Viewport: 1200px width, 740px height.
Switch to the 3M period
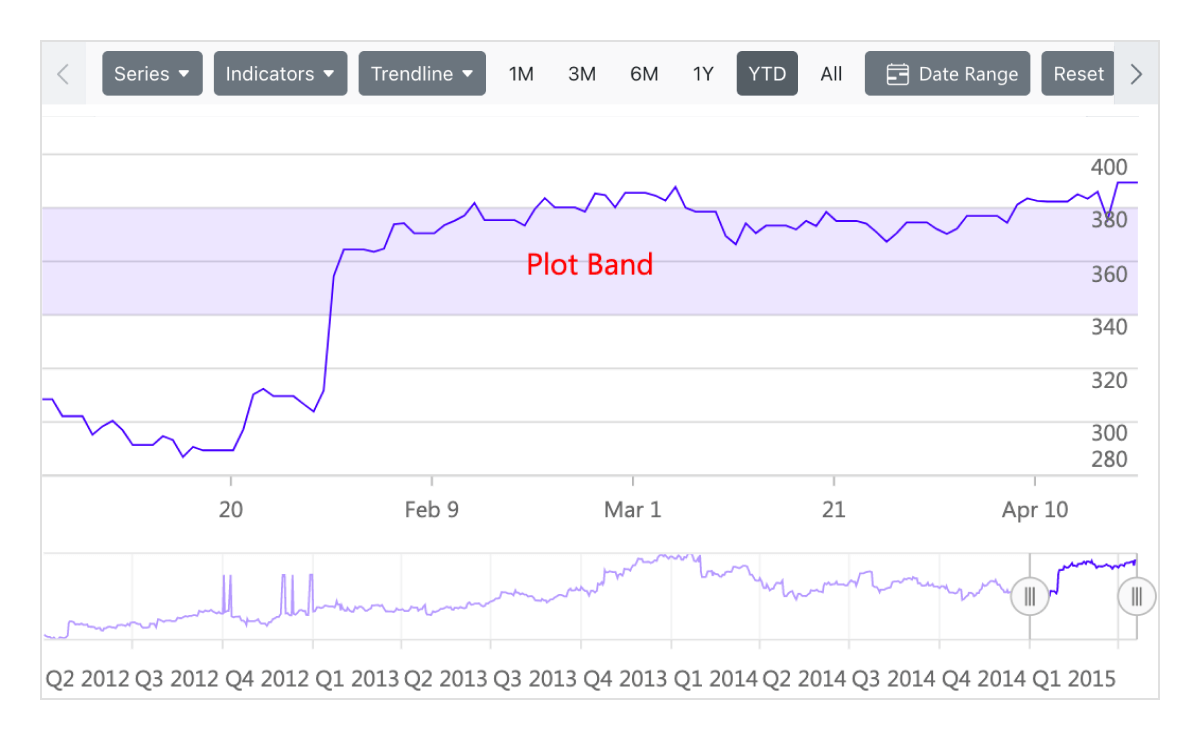[582, 74]
